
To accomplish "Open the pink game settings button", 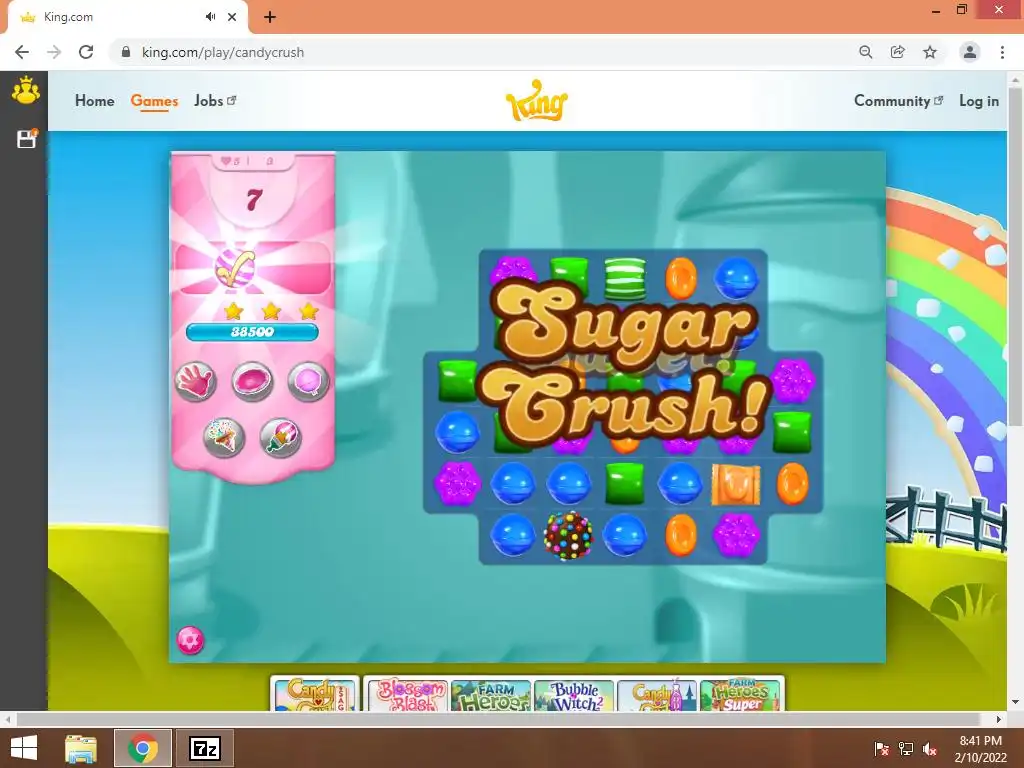I will [x=190, y=641].
